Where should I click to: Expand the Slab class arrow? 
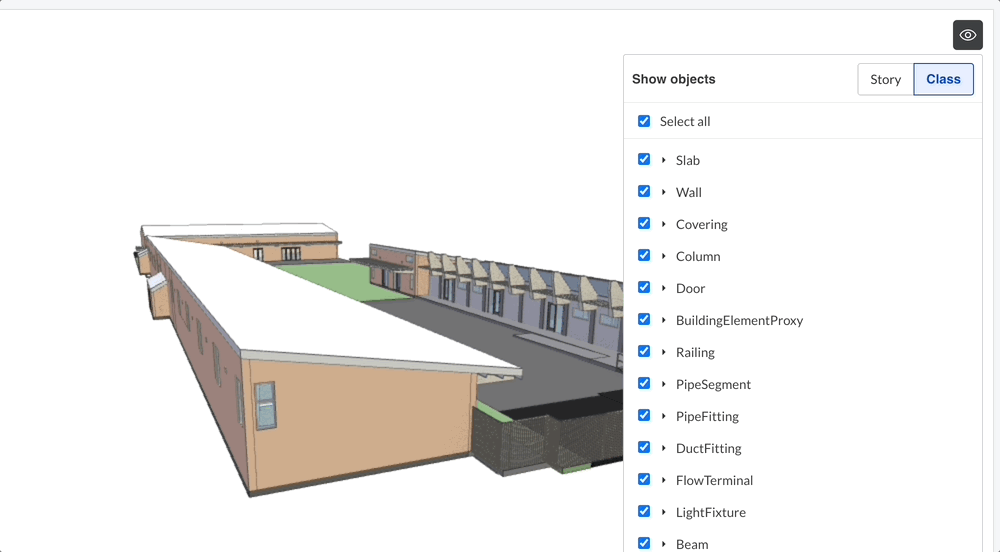(x=663, y=160)
